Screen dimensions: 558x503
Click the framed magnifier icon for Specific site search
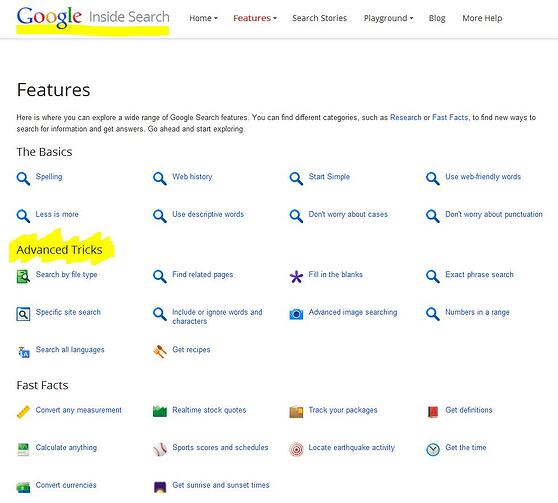coord(23,314)
